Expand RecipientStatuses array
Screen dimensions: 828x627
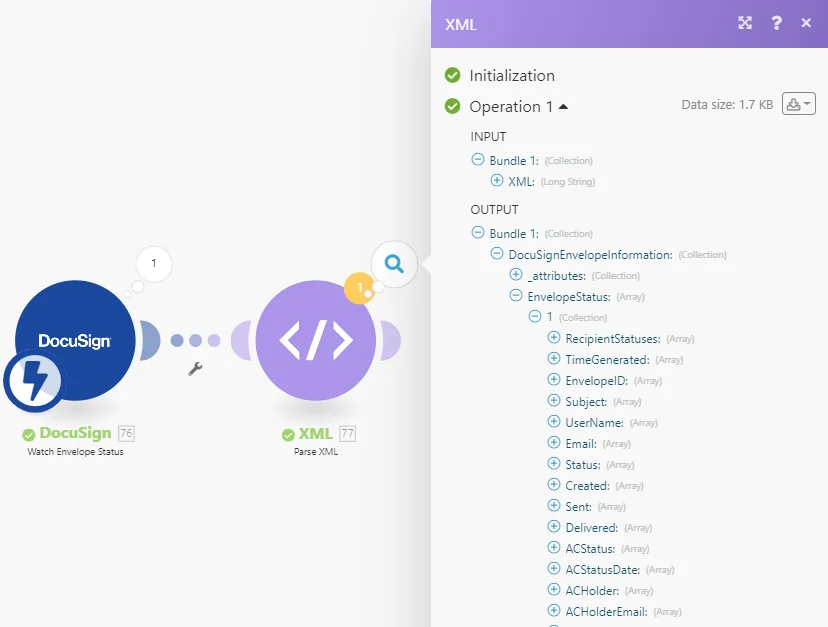(x=553, y=338)
